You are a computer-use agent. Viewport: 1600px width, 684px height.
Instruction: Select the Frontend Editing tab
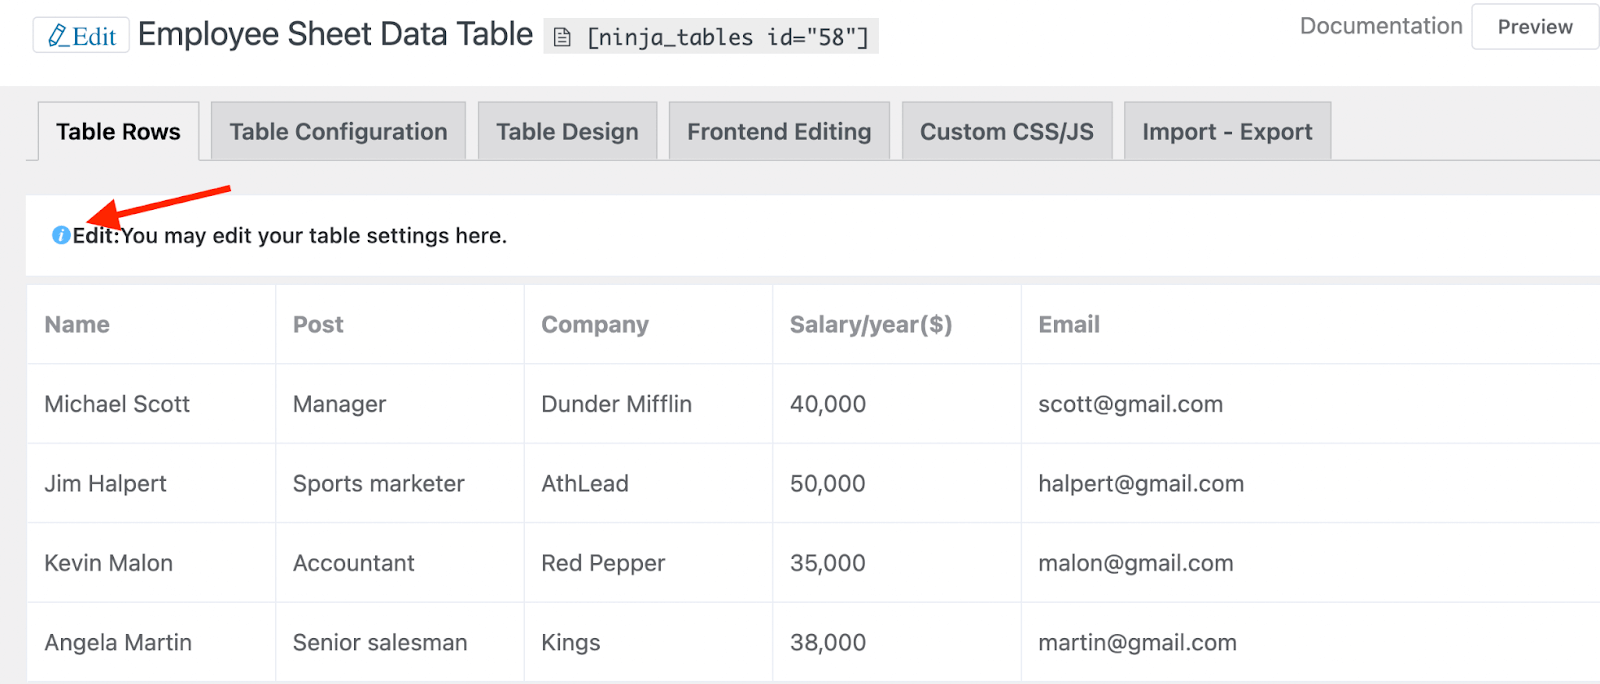coord(778,131)
